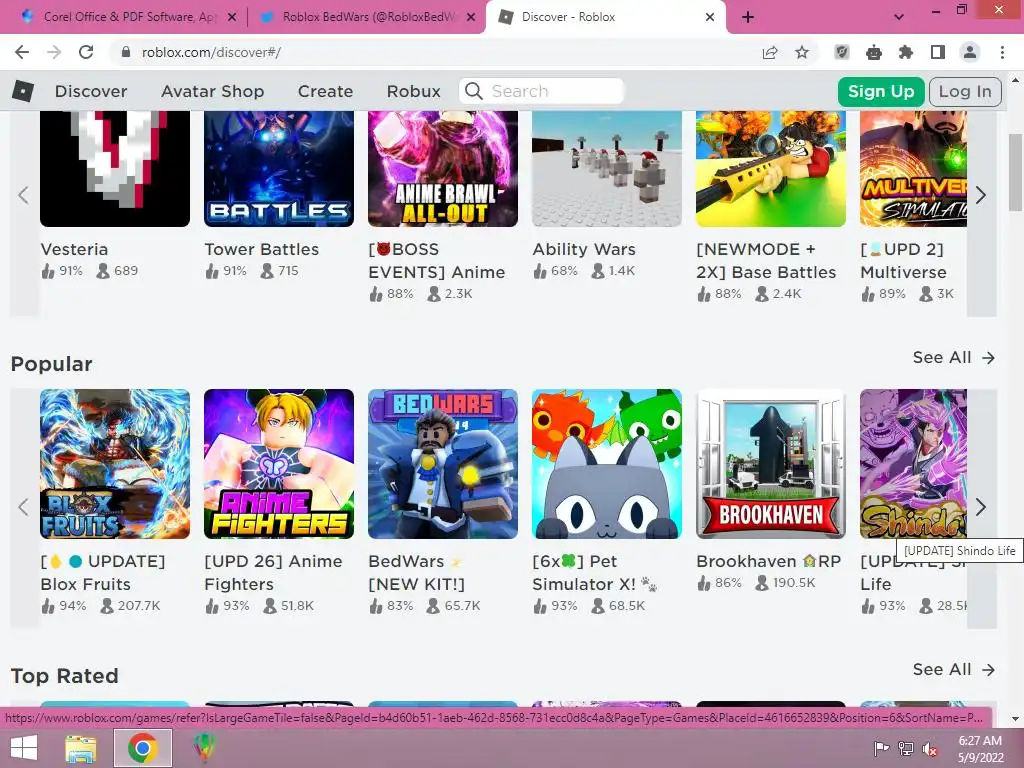Viewport: 1024px width, 768px height.
Task: Close the Corel Office tab
Action: (232, 17)
